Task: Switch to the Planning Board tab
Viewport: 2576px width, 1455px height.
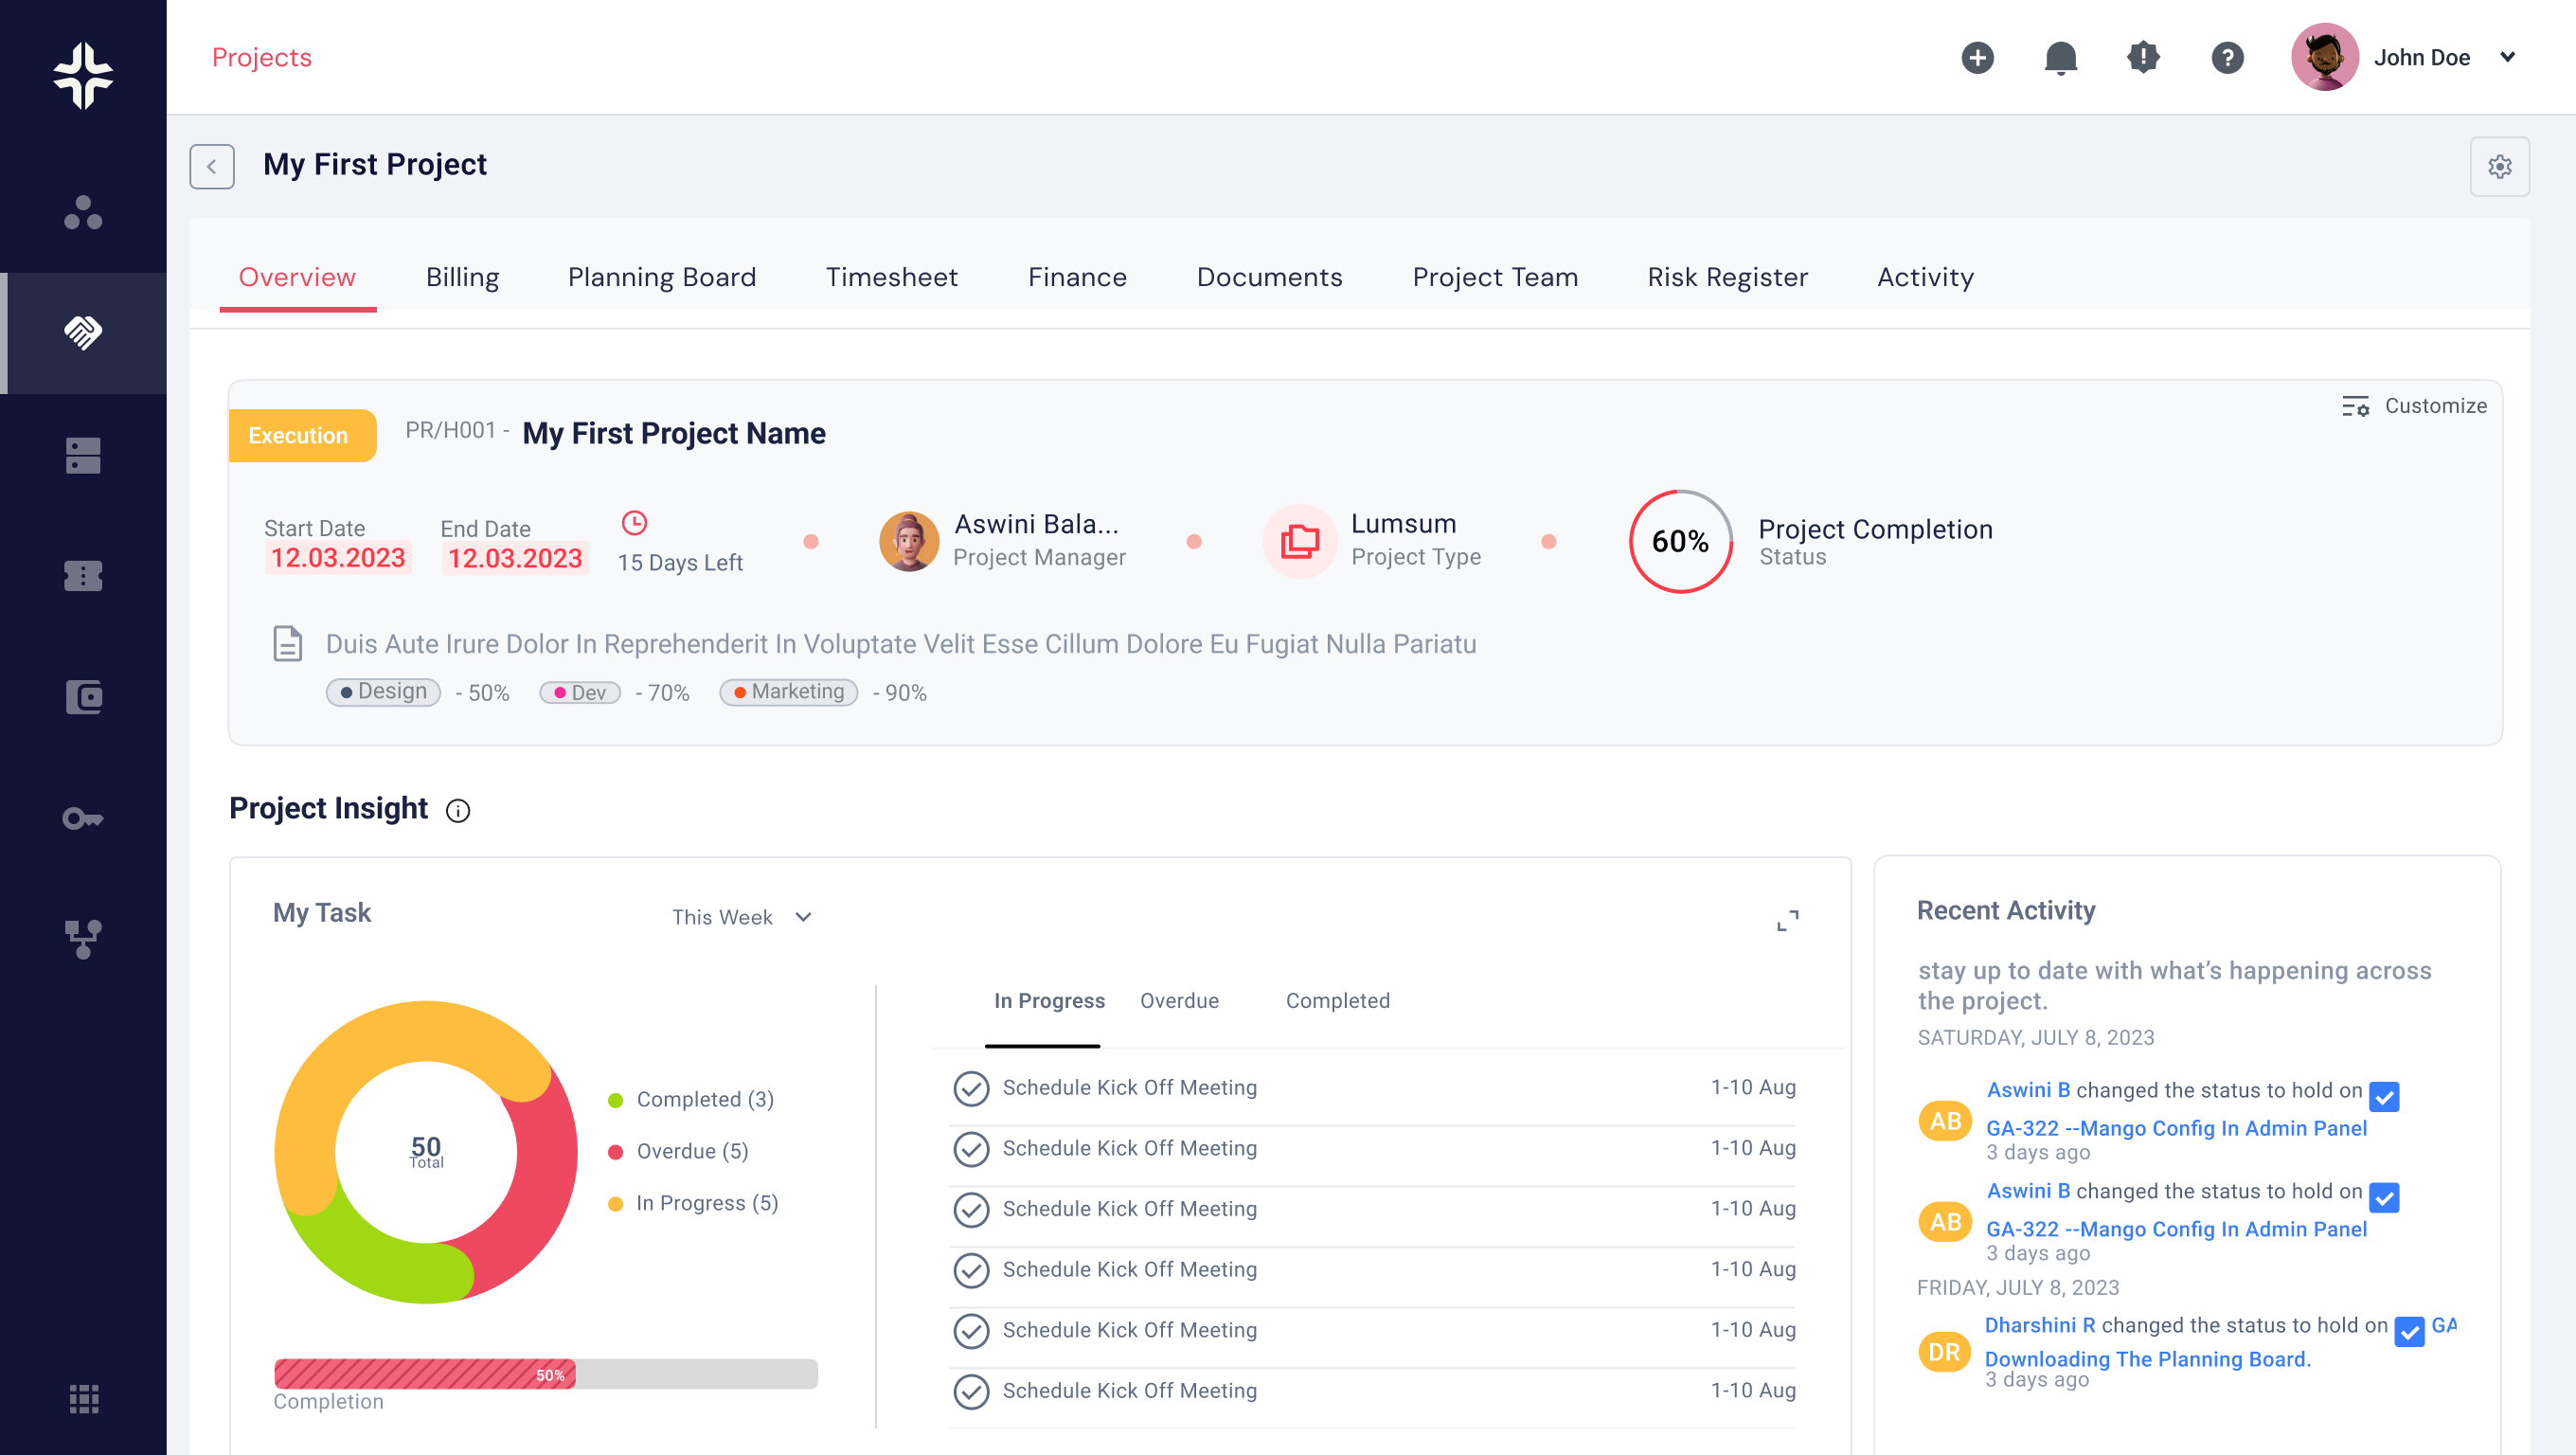Action: point(661,277)
